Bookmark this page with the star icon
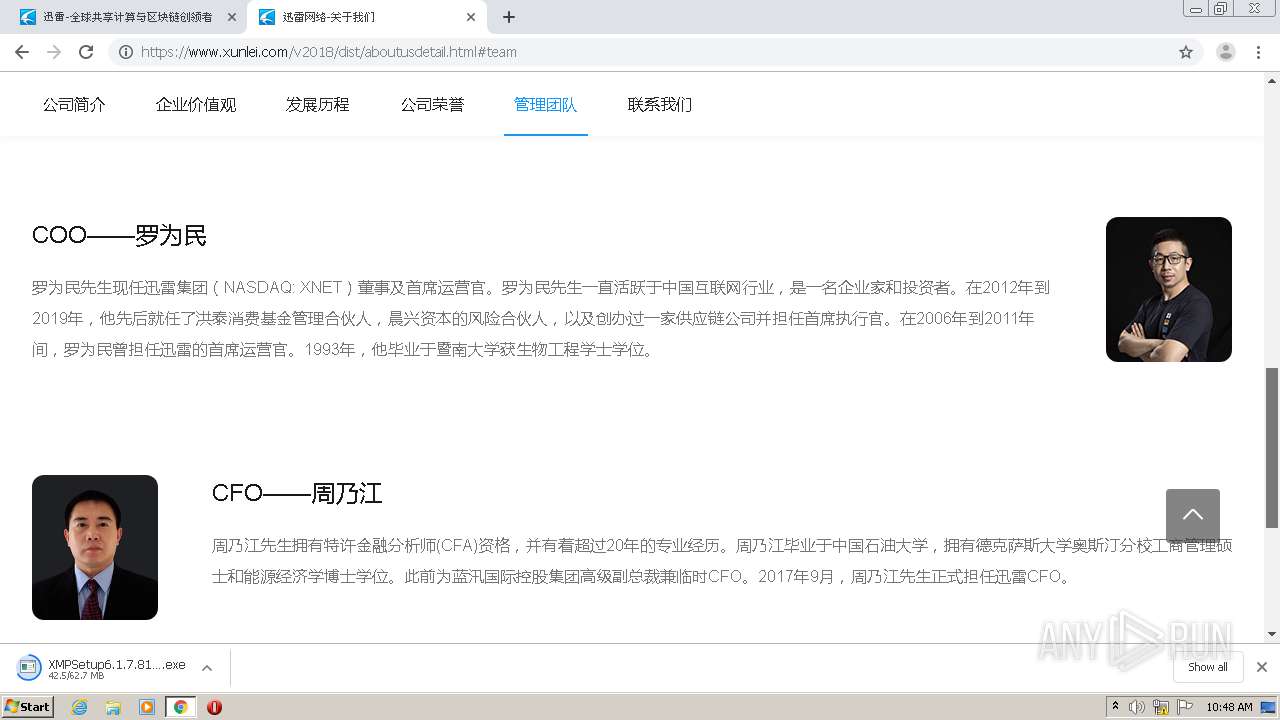1280x720 pixels. click(1186, 52)
